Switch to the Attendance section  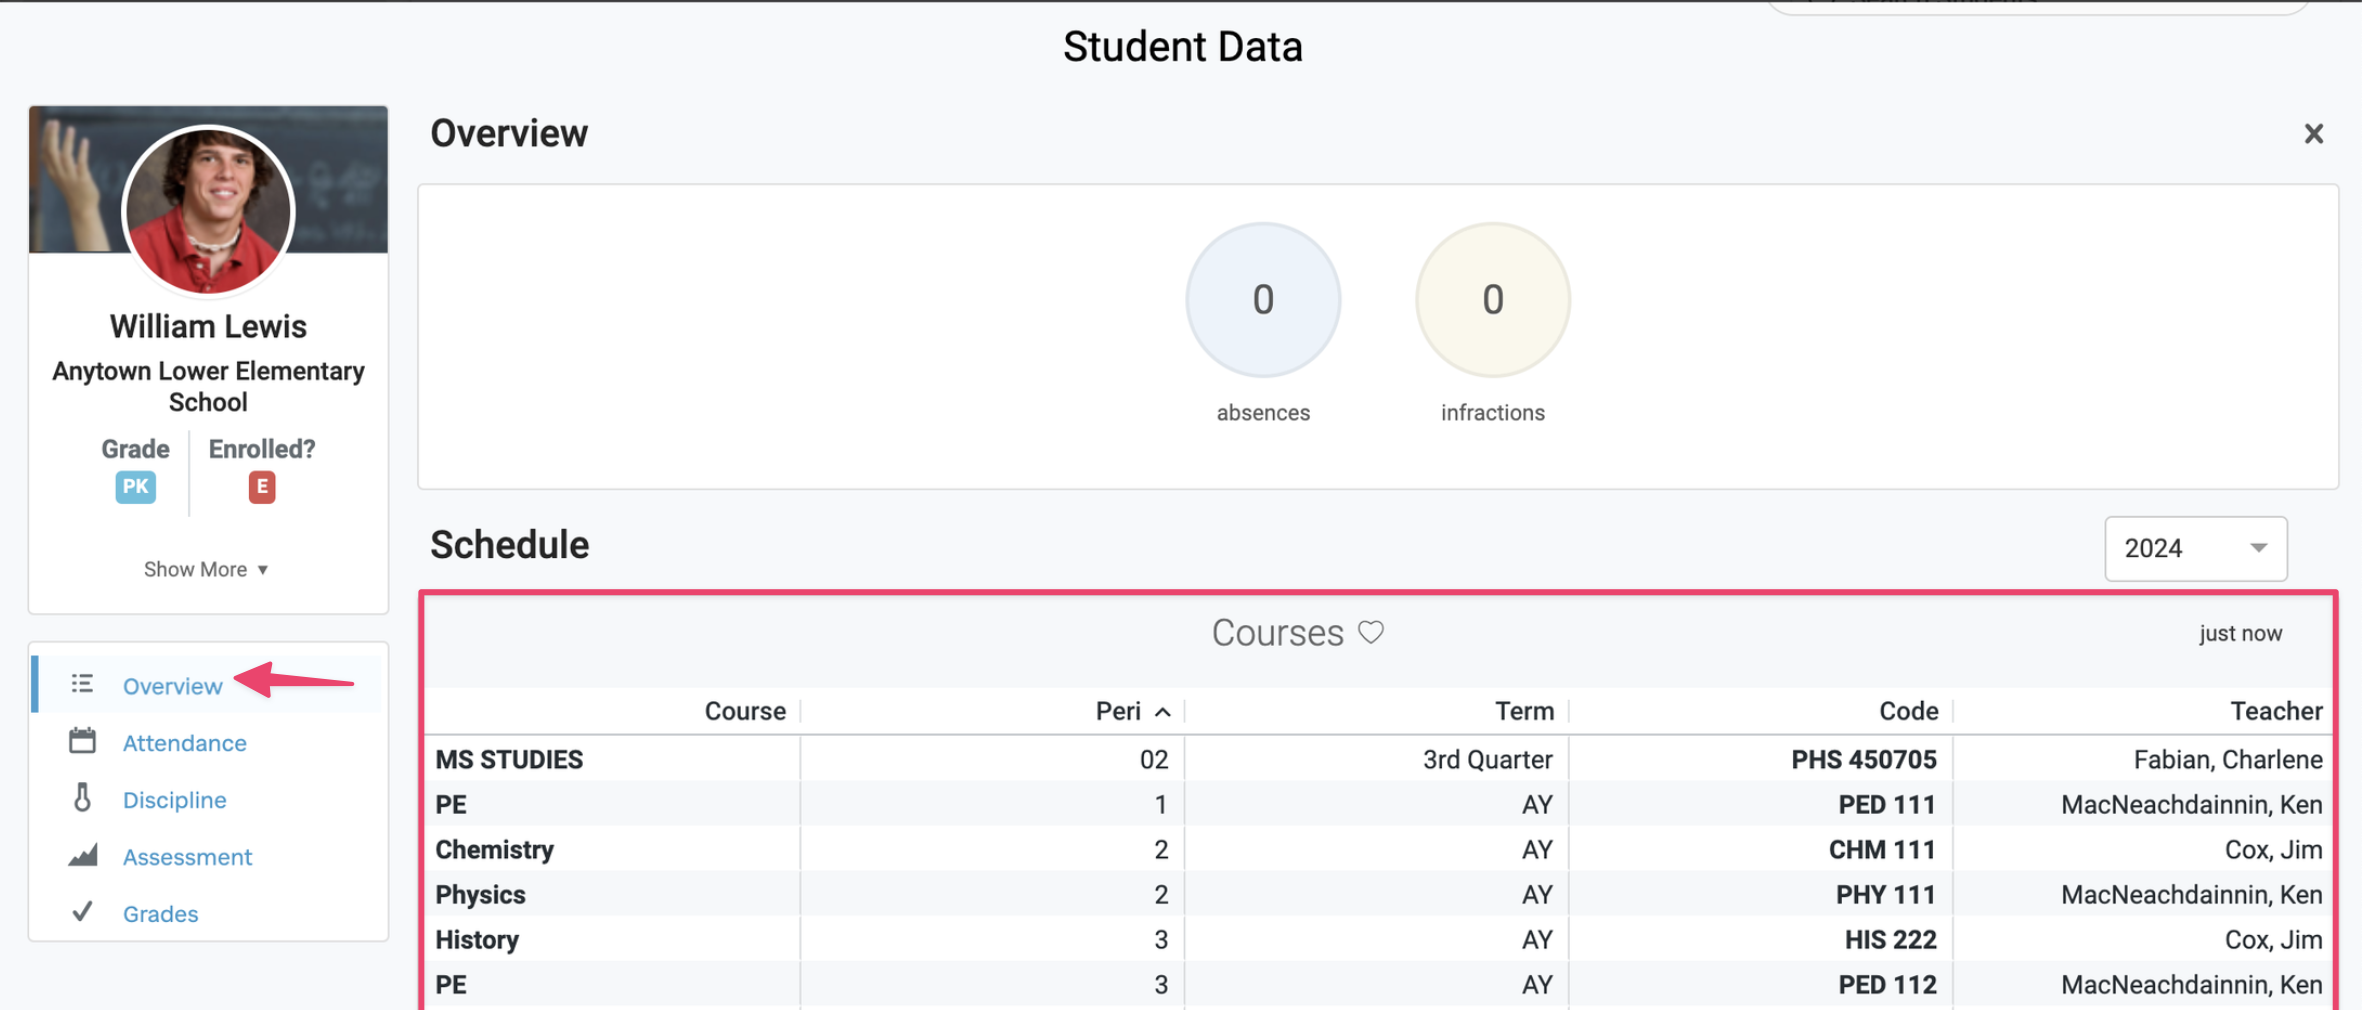pyautogui.click(x=185, y=742)
